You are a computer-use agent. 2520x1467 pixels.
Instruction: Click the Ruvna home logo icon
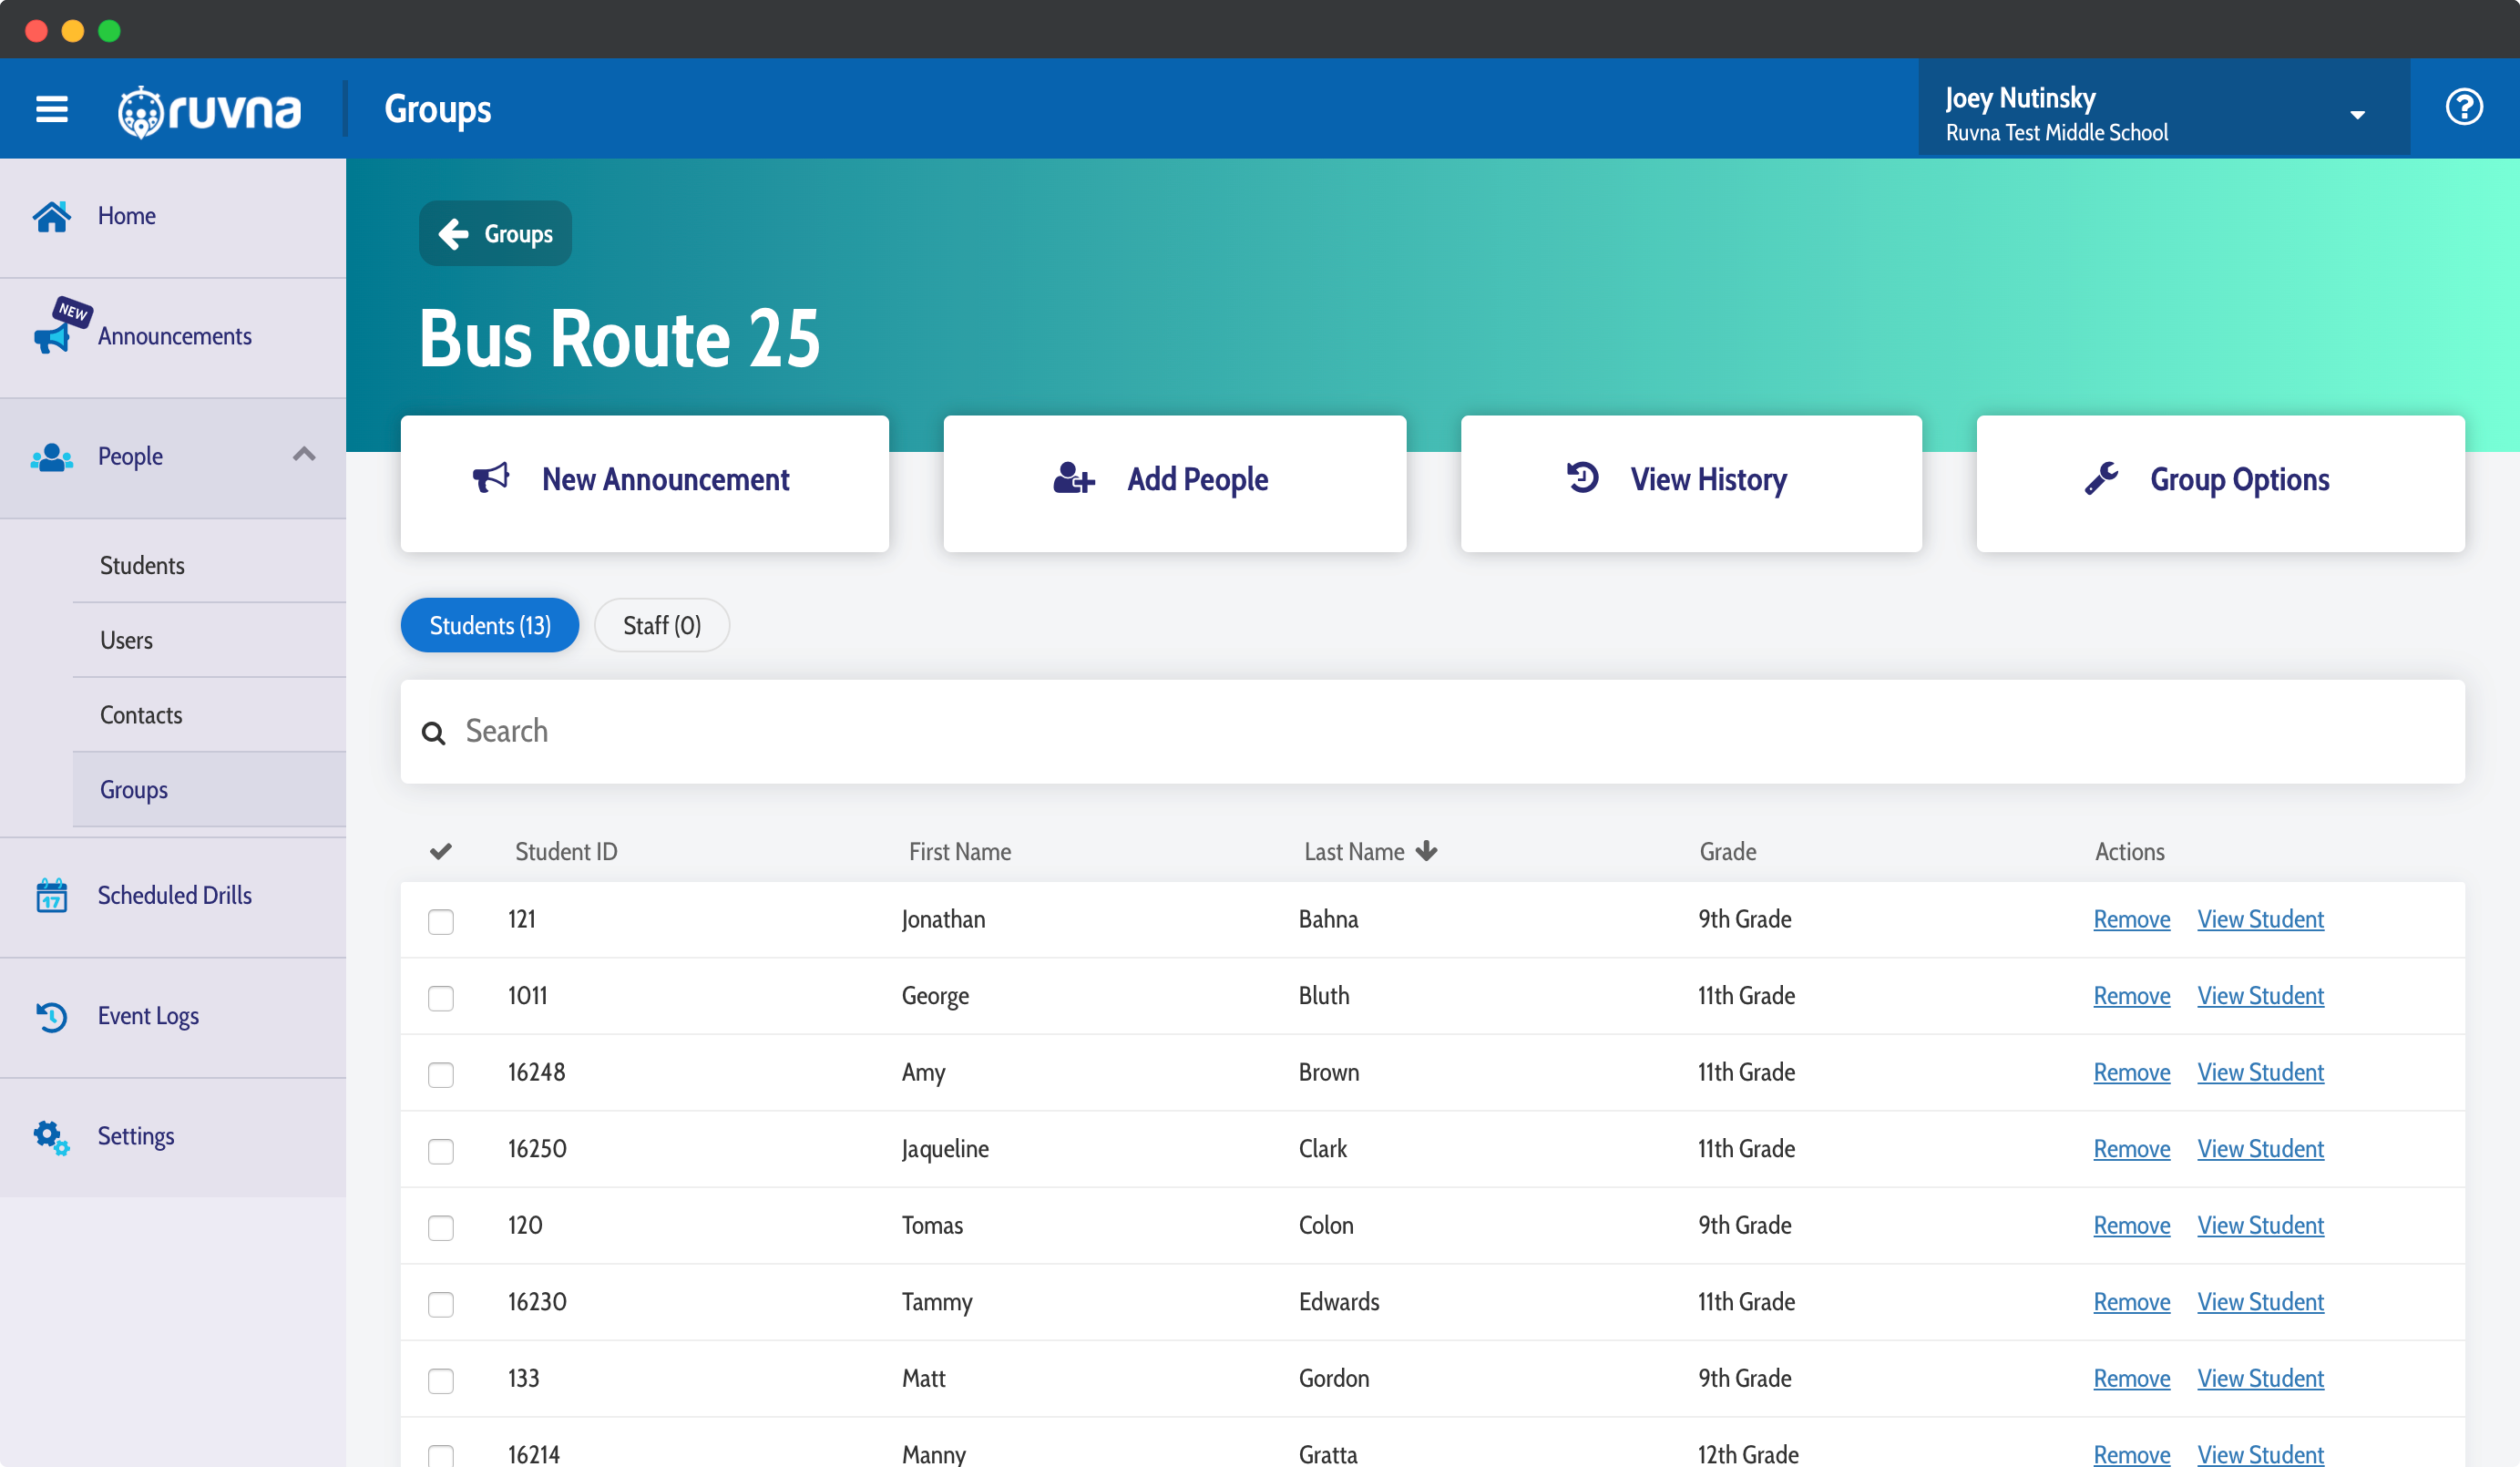138,108
